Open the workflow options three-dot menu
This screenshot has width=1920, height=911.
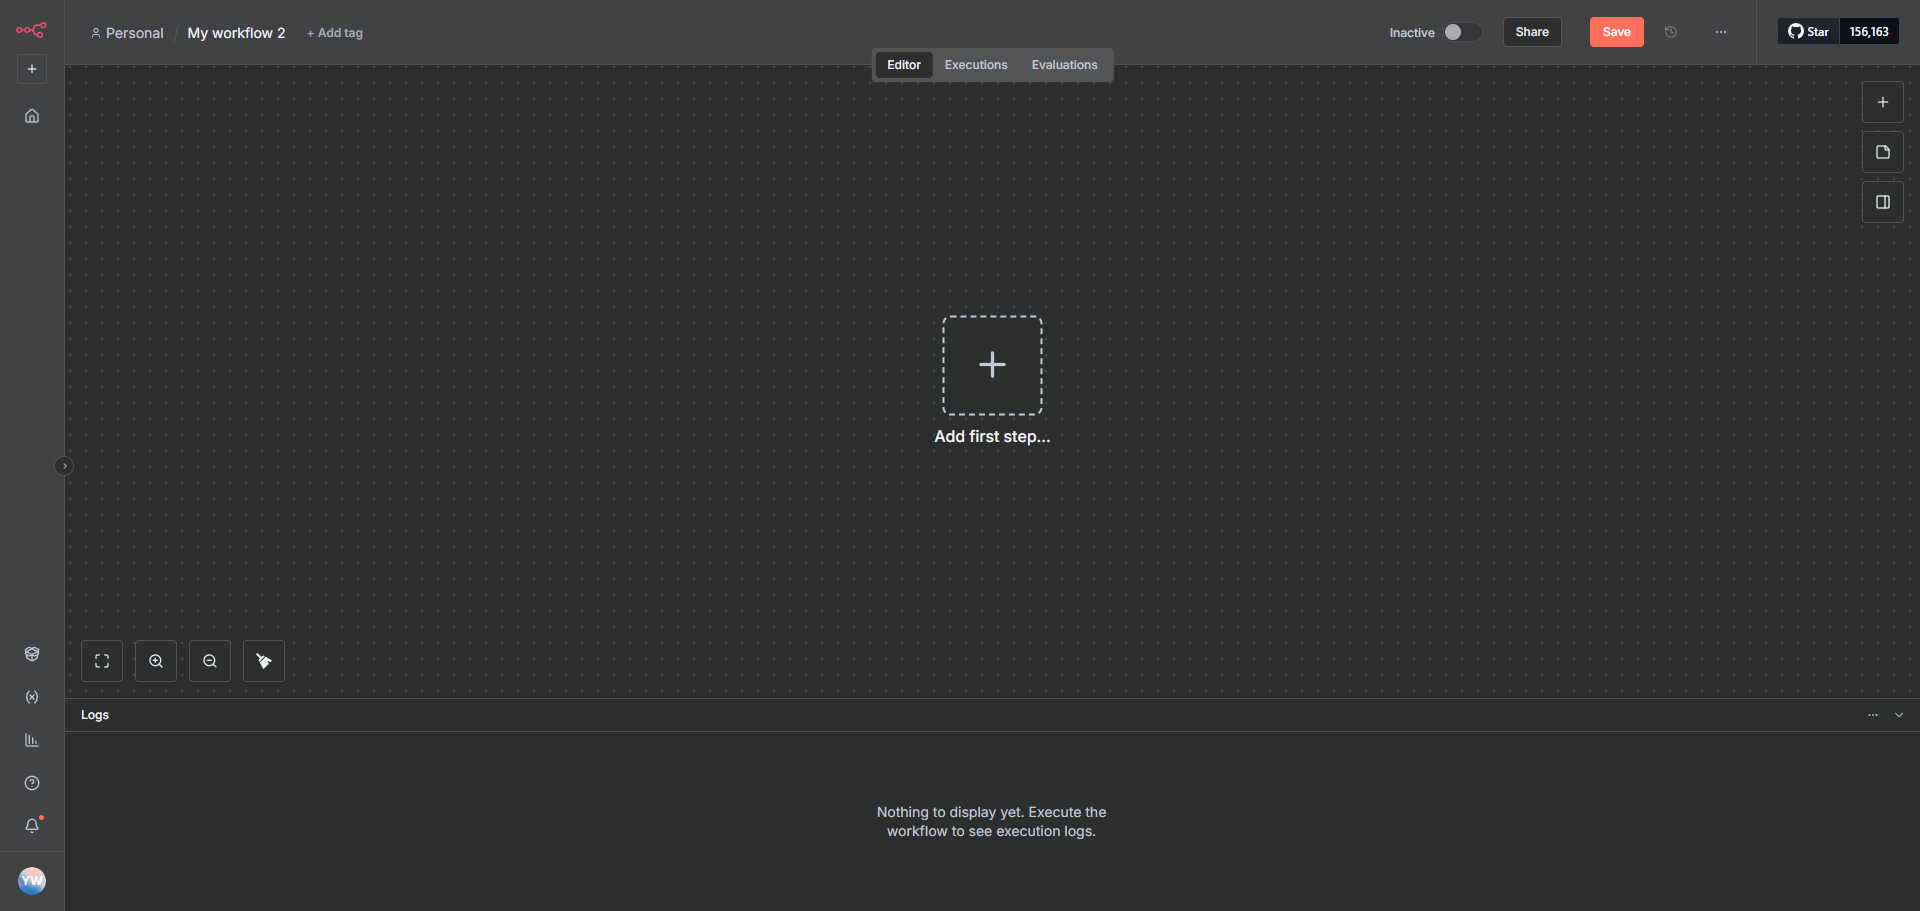point(1720,32)
